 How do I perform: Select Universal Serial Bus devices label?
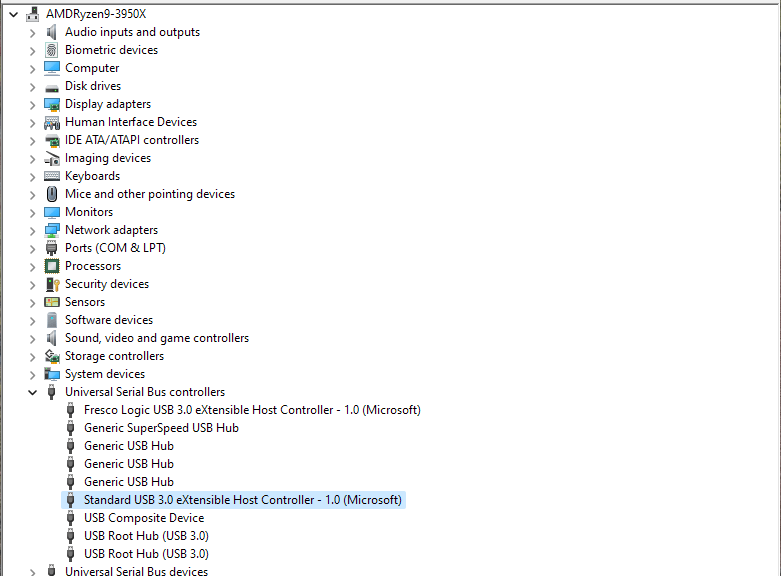pyautogui.click(x=136, y=571)
